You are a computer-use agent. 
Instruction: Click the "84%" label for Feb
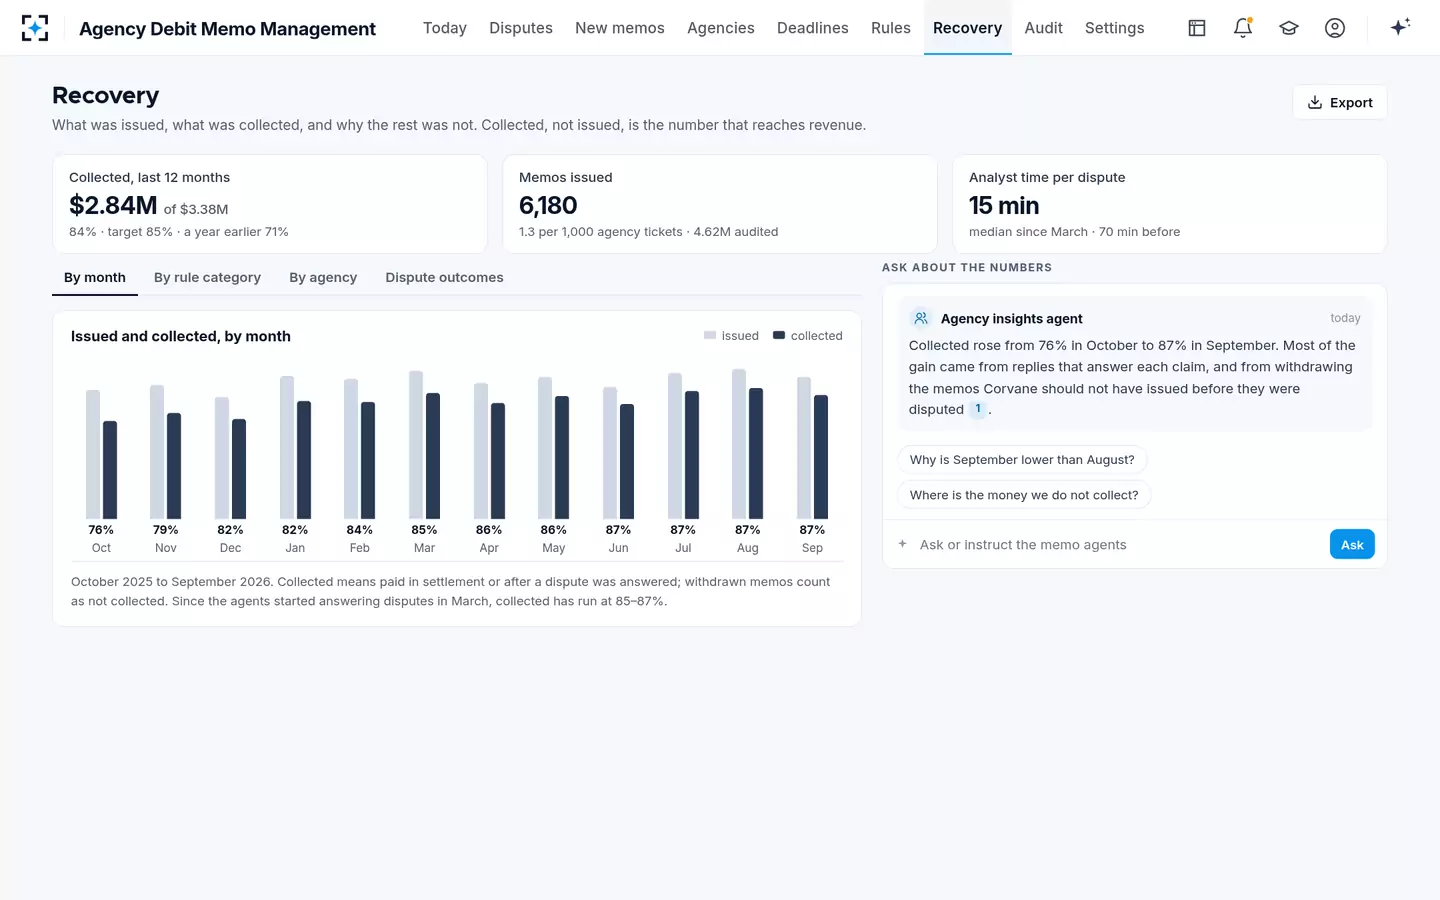click(360, 530)
